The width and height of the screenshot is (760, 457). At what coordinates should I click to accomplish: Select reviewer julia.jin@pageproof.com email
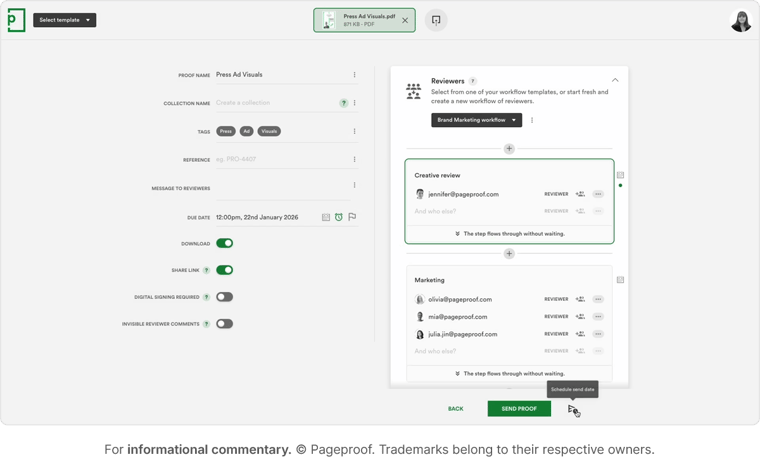pos(462,334)
